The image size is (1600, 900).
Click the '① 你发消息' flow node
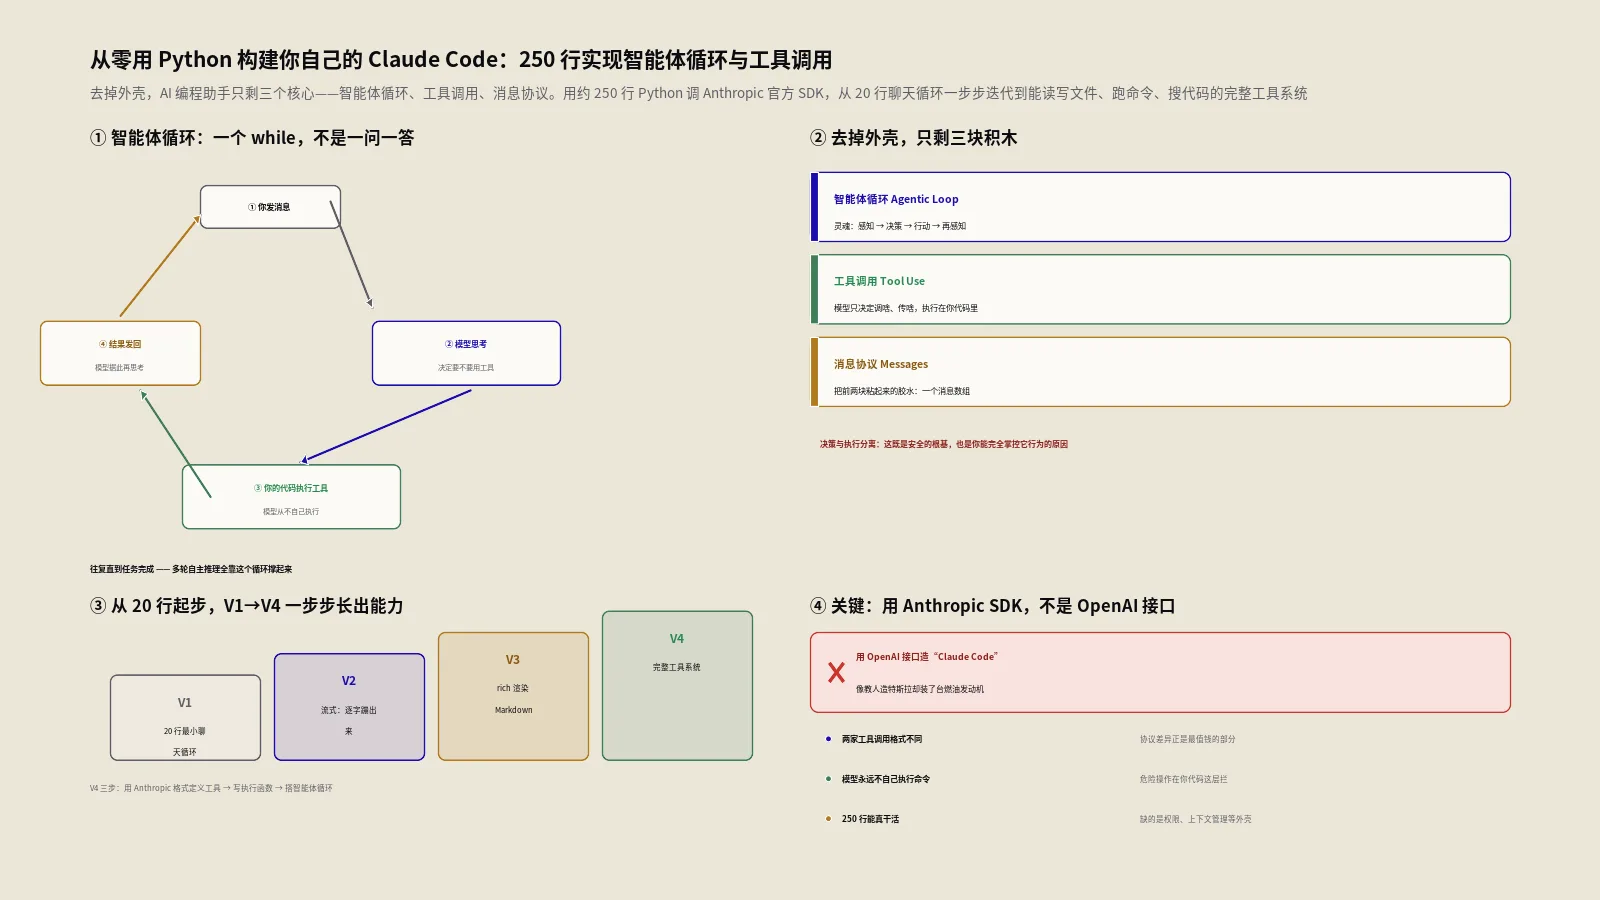tap(270, 207)
